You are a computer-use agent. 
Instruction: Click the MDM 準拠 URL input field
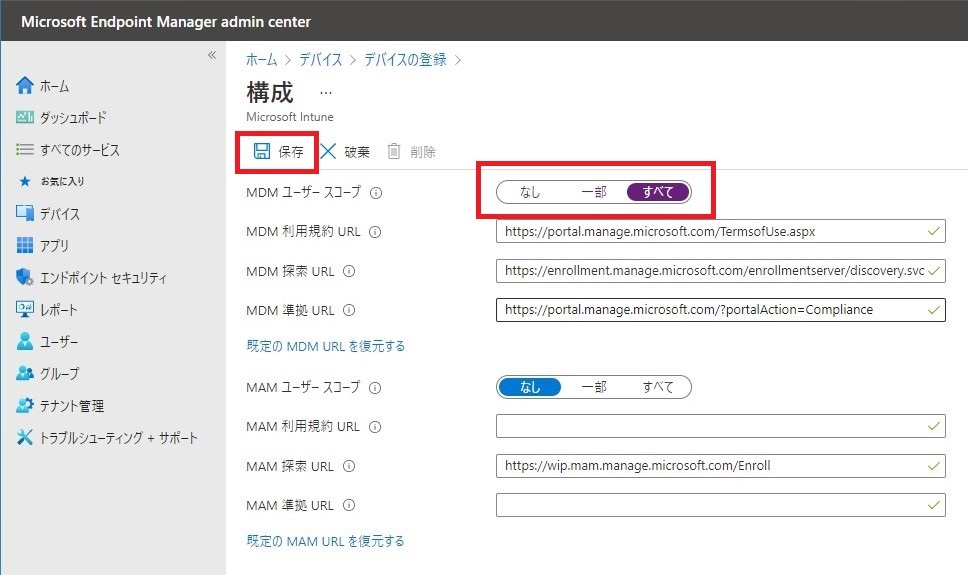click(720, 309)
